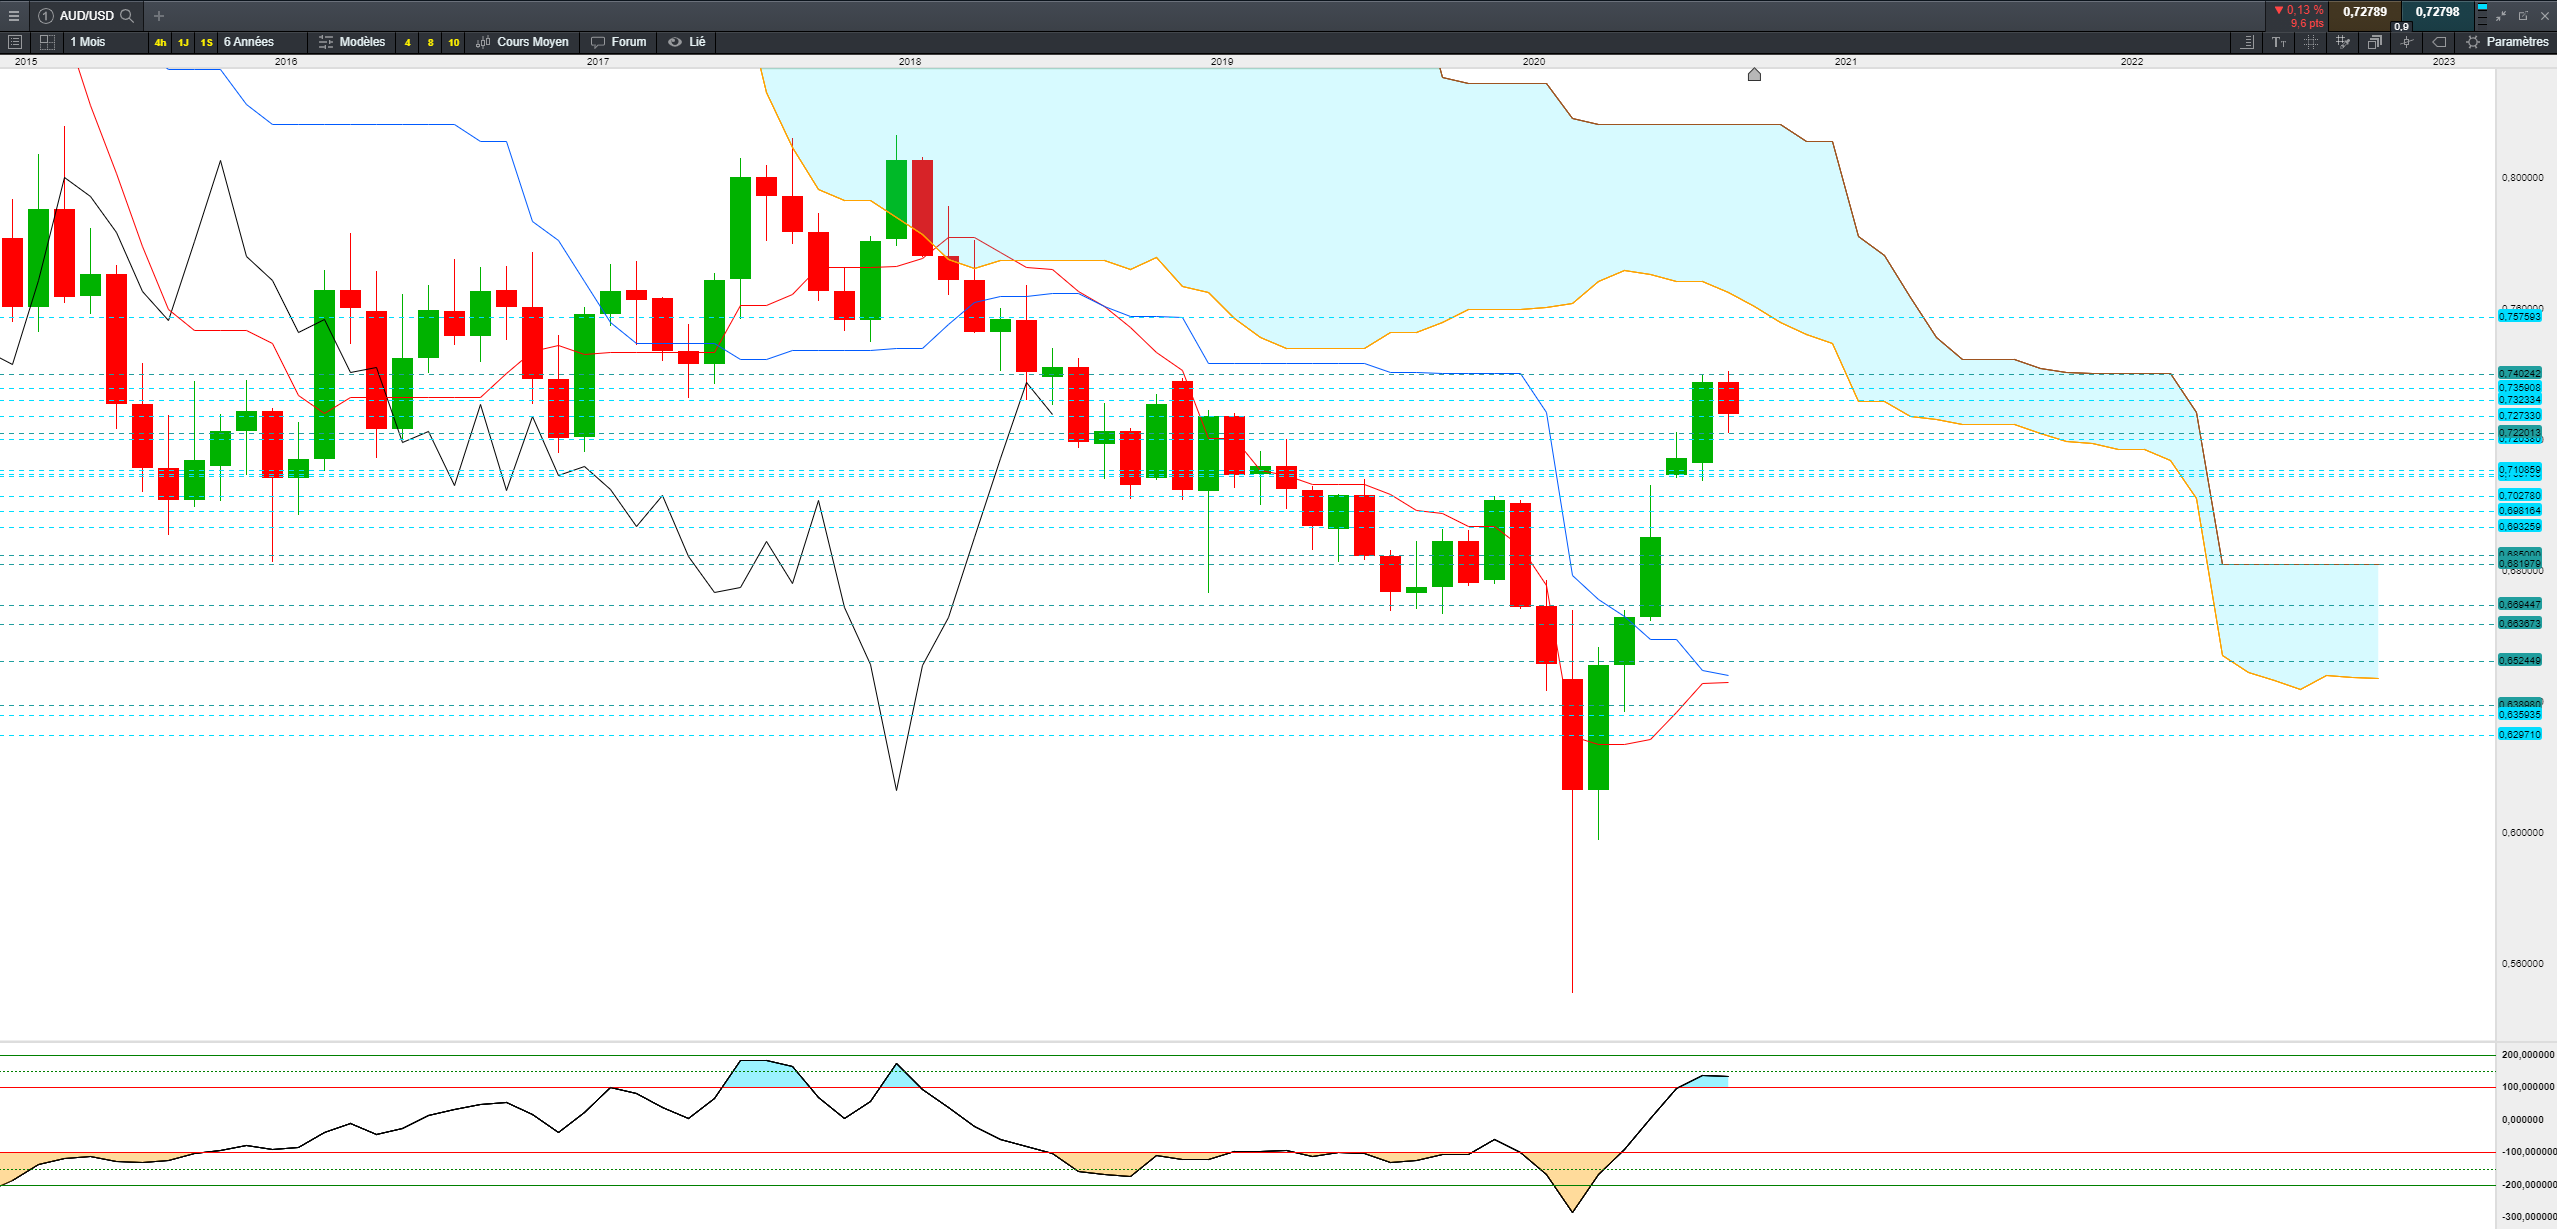Open the candlestick indicator tool icon
Image resolution: width=2557 pixels, height=1229 pixels.
click(2406, 42)
